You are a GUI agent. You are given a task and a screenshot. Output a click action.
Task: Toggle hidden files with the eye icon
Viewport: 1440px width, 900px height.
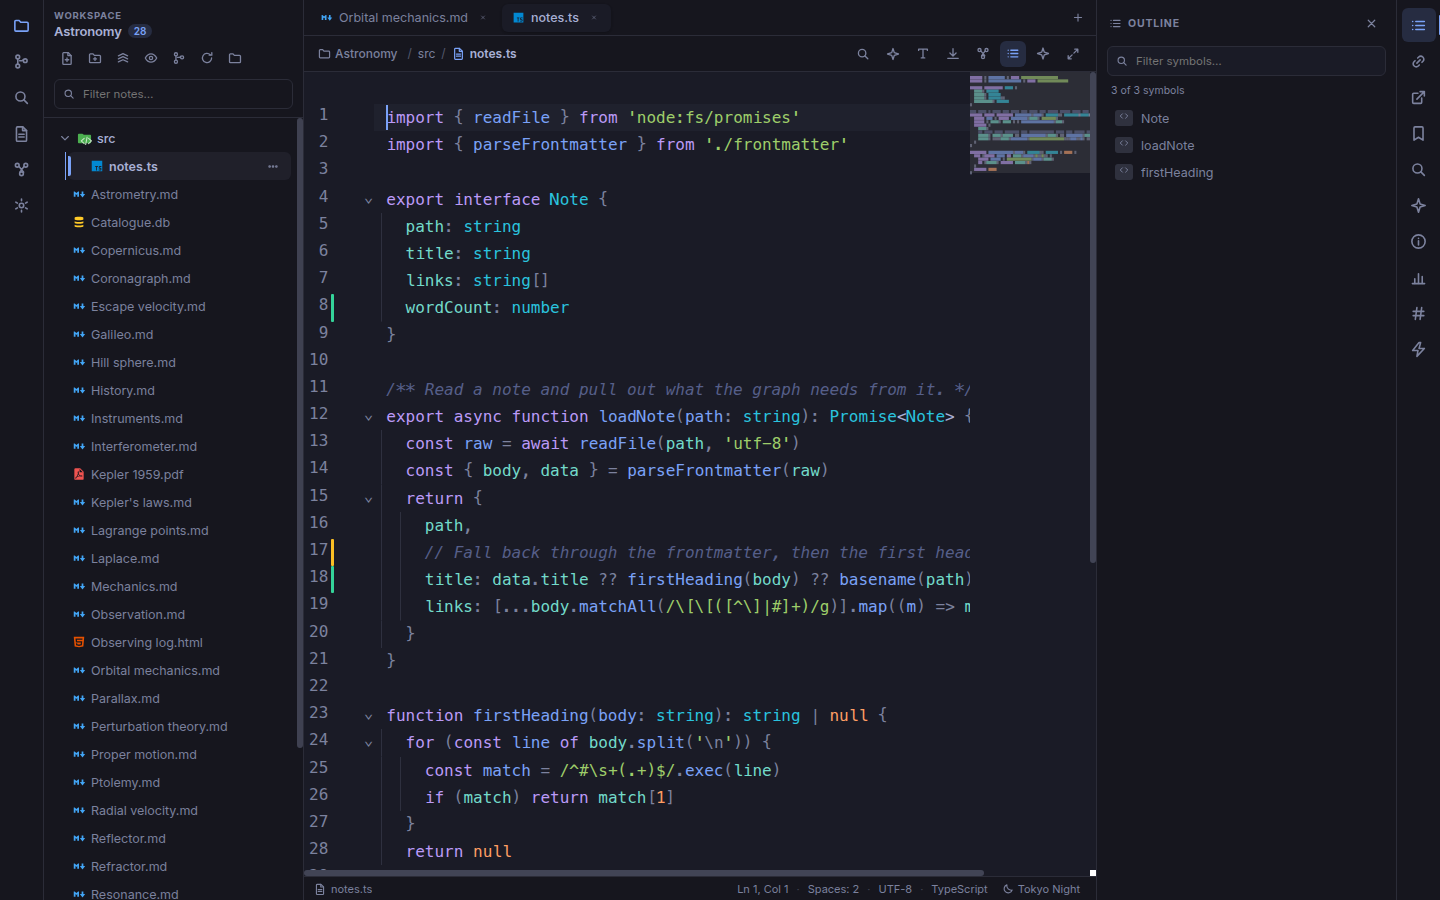click(151, 58)
